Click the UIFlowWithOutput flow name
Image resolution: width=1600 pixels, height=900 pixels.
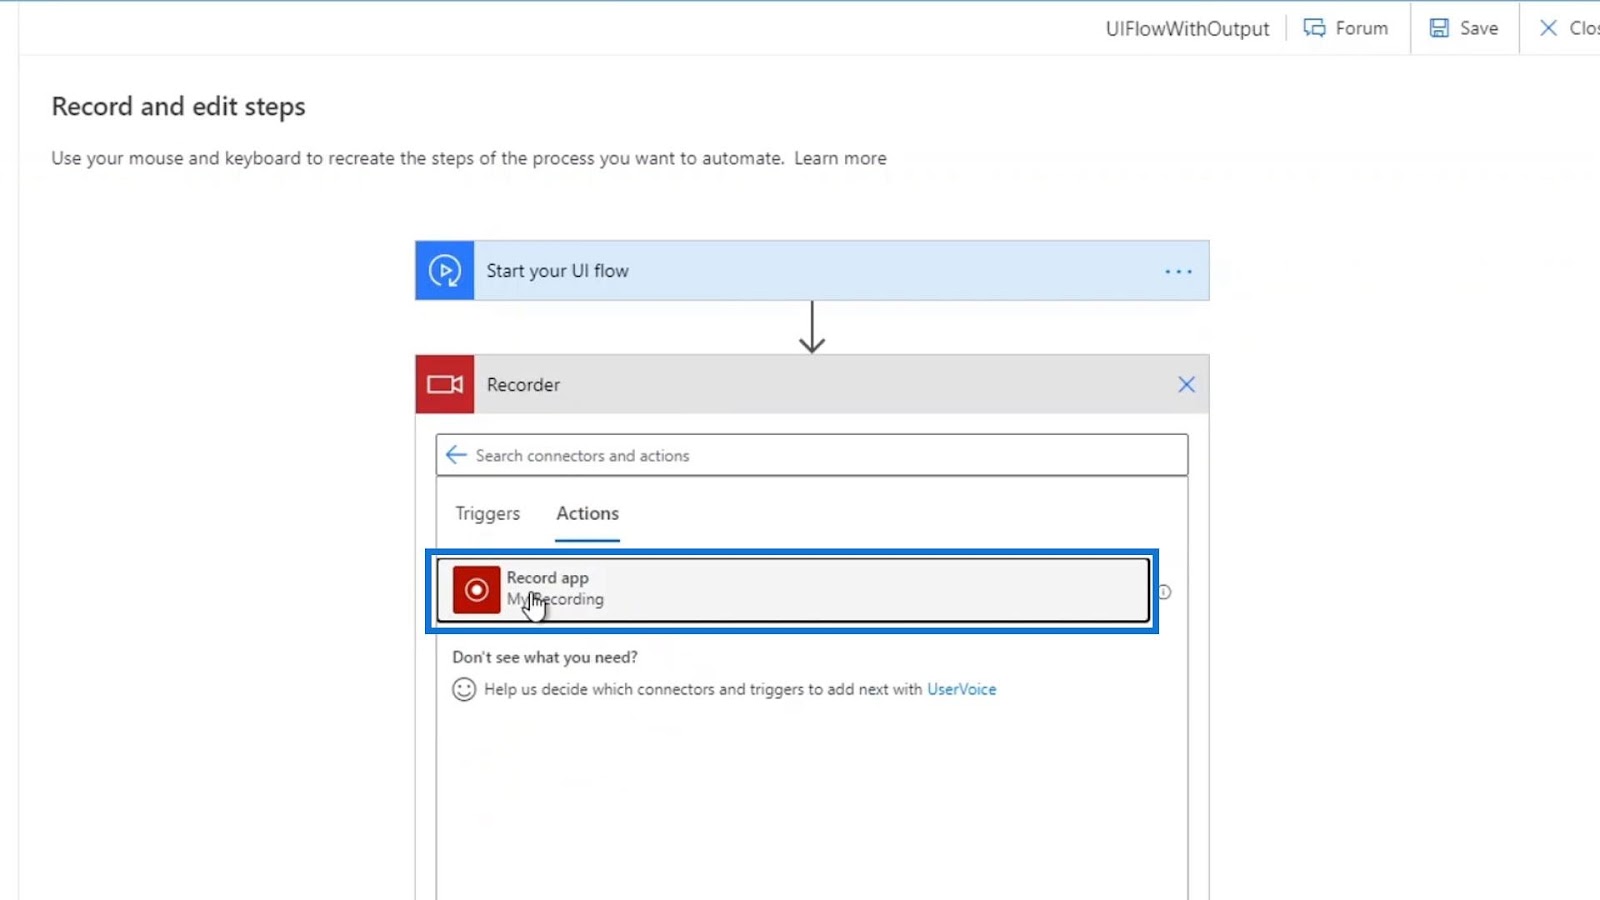point(1187,29)
